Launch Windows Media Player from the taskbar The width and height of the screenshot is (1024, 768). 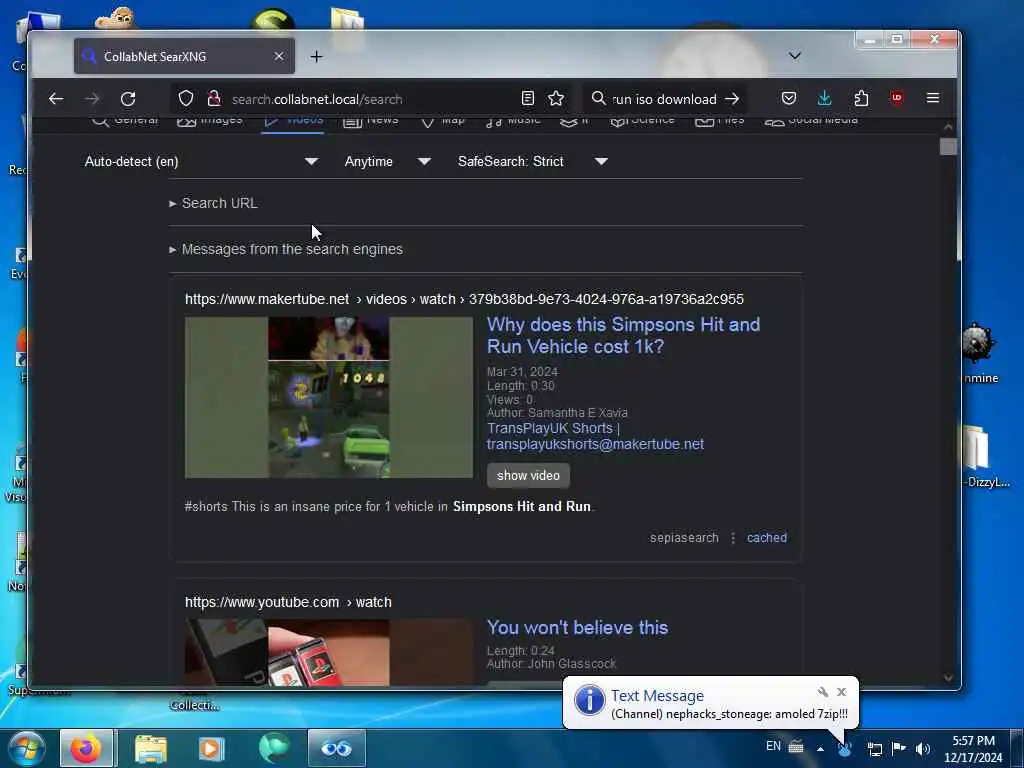click(x=210, y=748)
